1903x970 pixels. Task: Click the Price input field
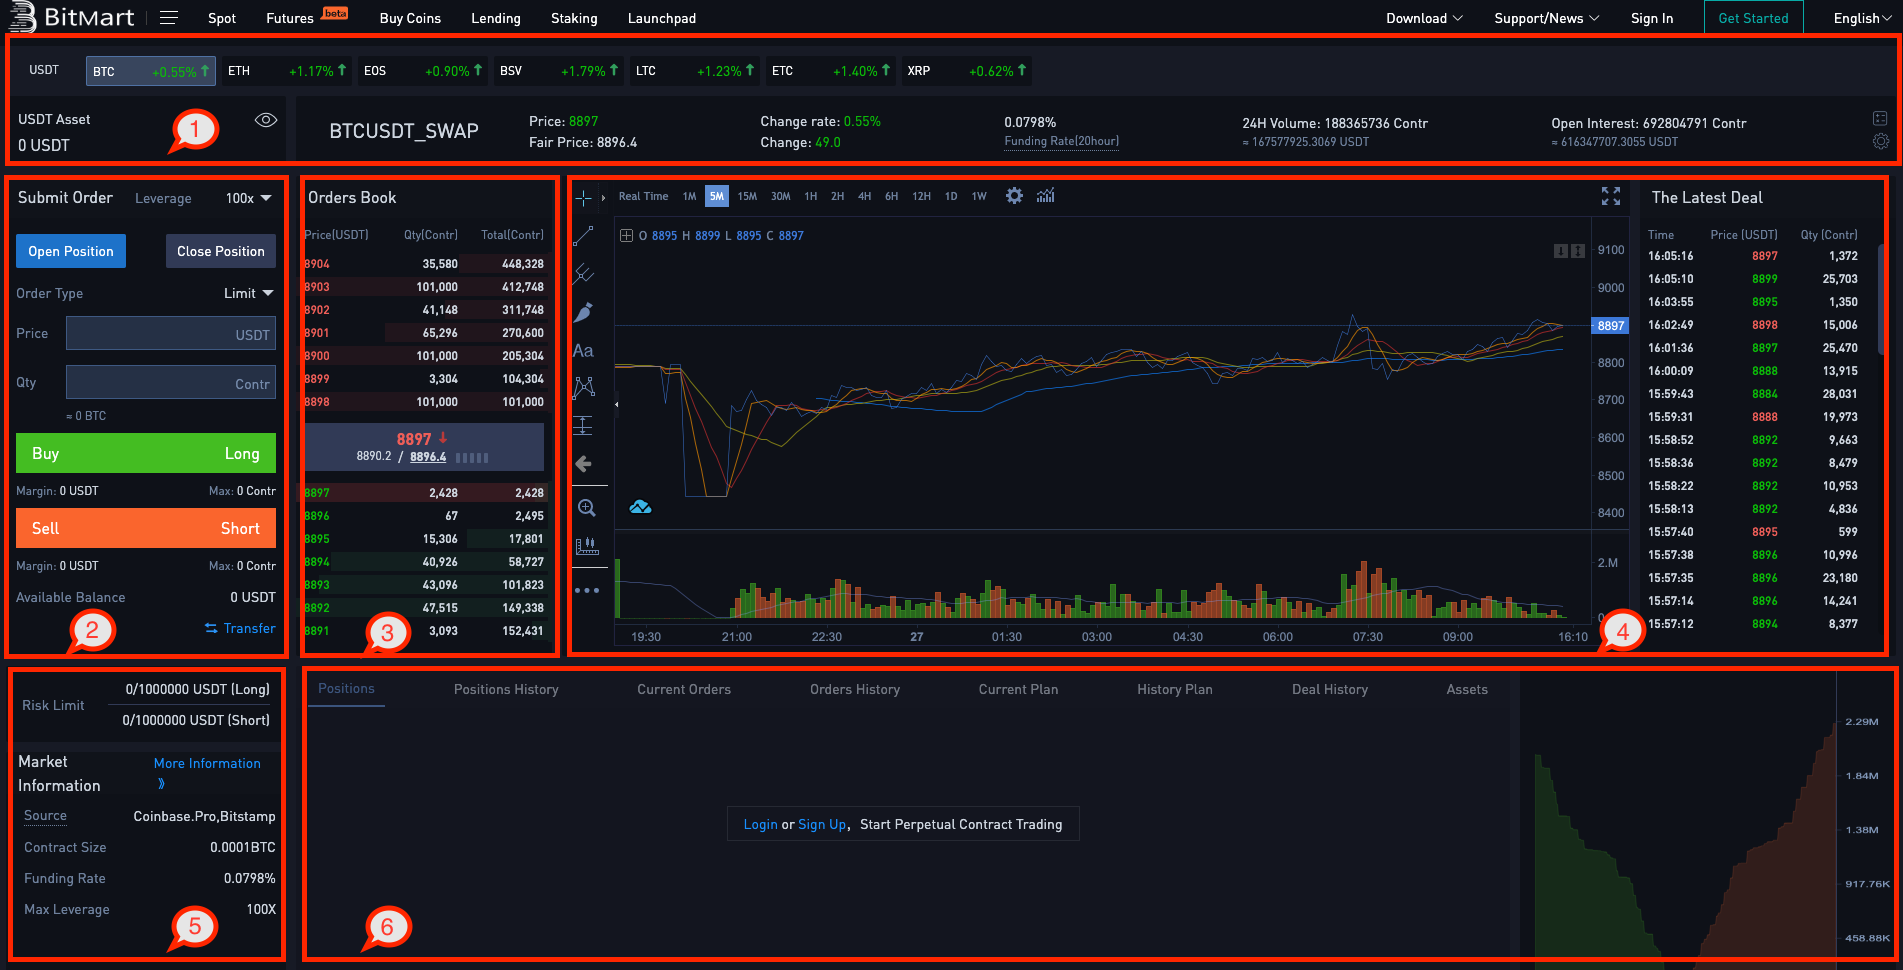click(x=171, y=334)
